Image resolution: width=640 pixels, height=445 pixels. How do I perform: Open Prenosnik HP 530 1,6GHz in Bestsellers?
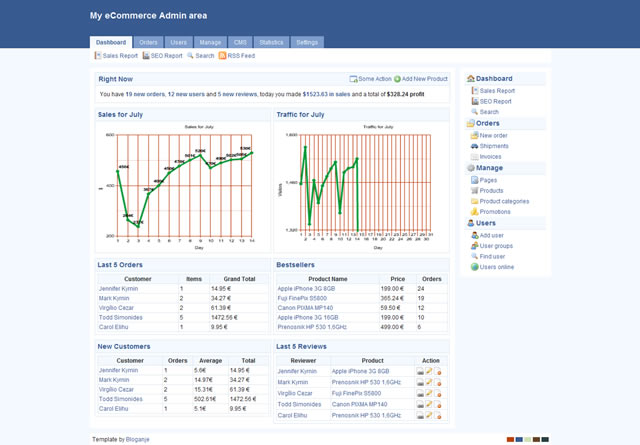(x=312, y=327)
